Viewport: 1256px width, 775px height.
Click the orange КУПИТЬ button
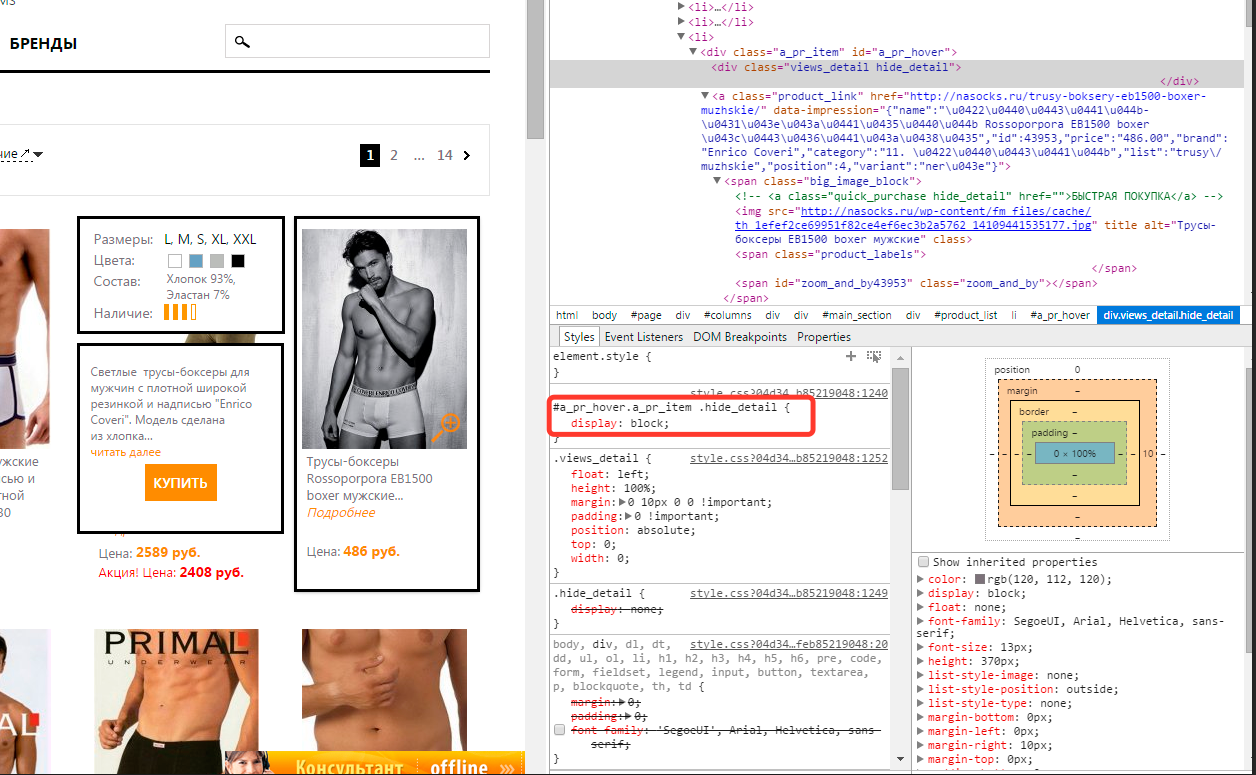tap(180, 483)
